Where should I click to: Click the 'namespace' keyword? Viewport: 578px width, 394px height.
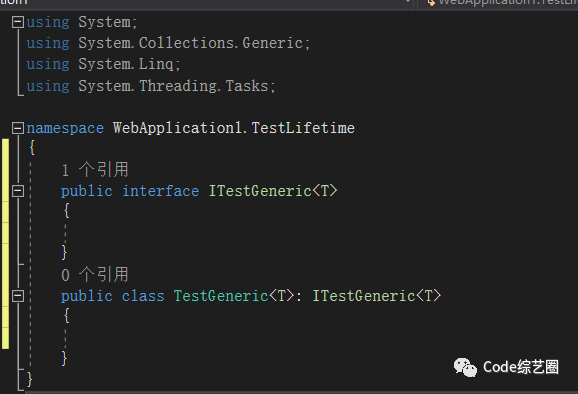(x=65, y=128)
